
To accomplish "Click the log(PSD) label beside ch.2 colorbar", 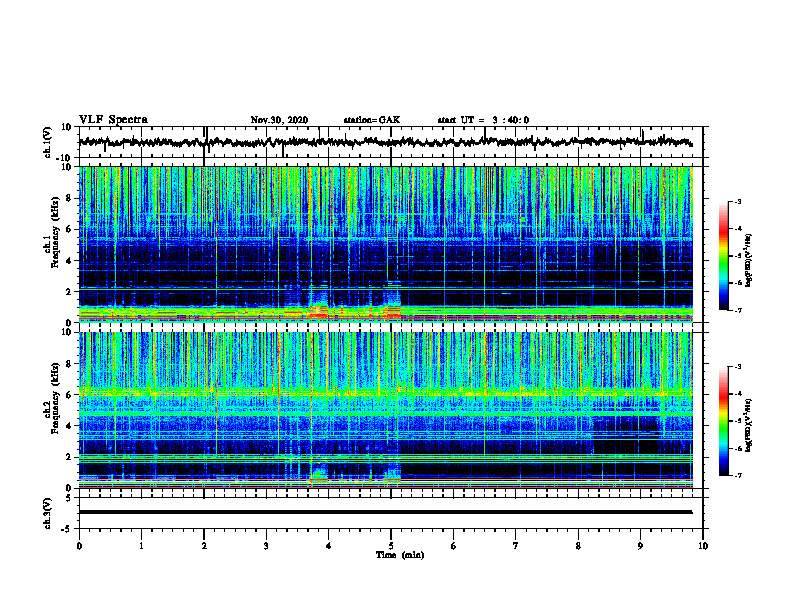I will [x=748, y=426].
